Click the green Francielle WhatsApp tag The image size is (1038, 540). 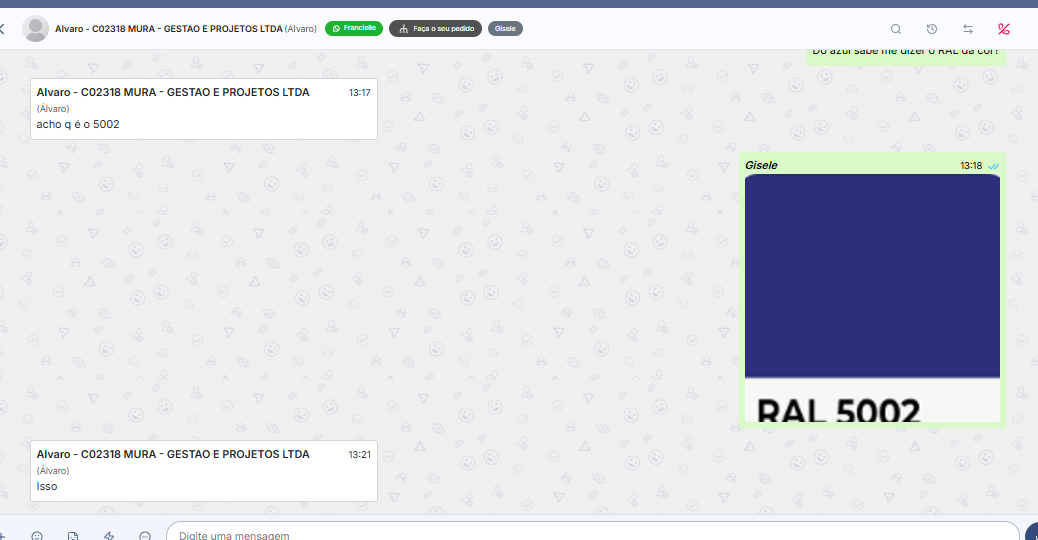click(x=354, y=28)
